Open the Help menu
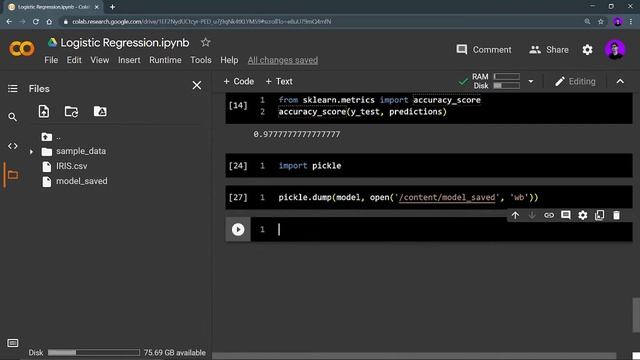 click(x=229, y=60)
